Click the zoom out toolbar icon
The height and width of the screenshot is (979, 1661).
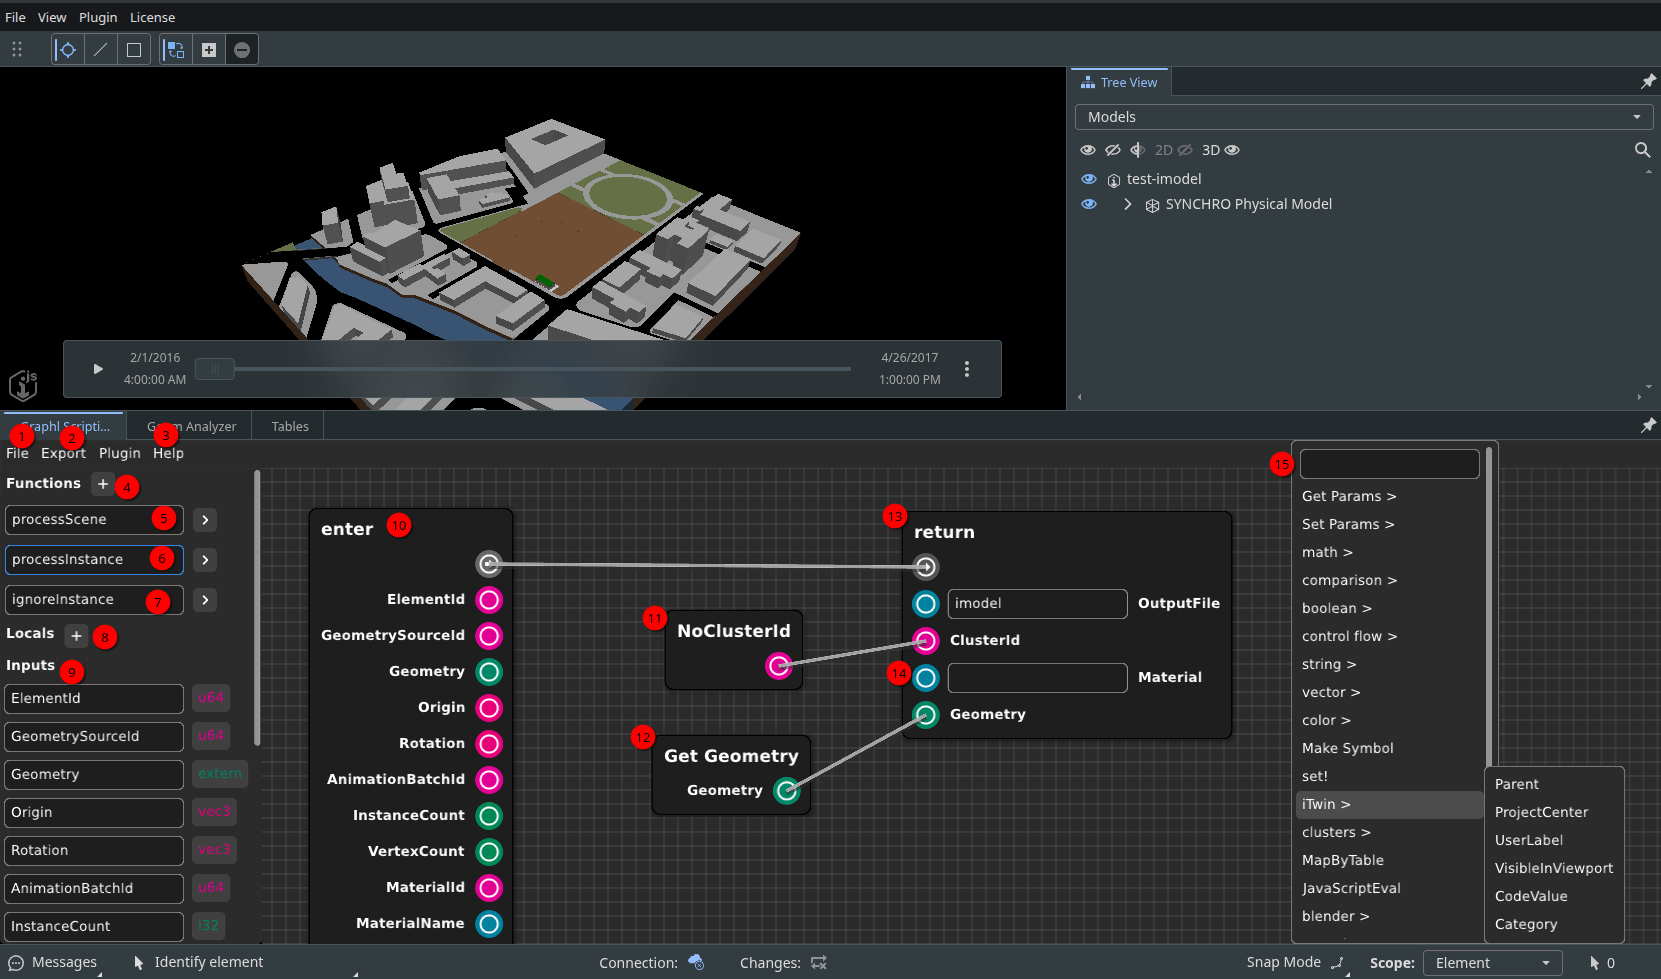242,49
